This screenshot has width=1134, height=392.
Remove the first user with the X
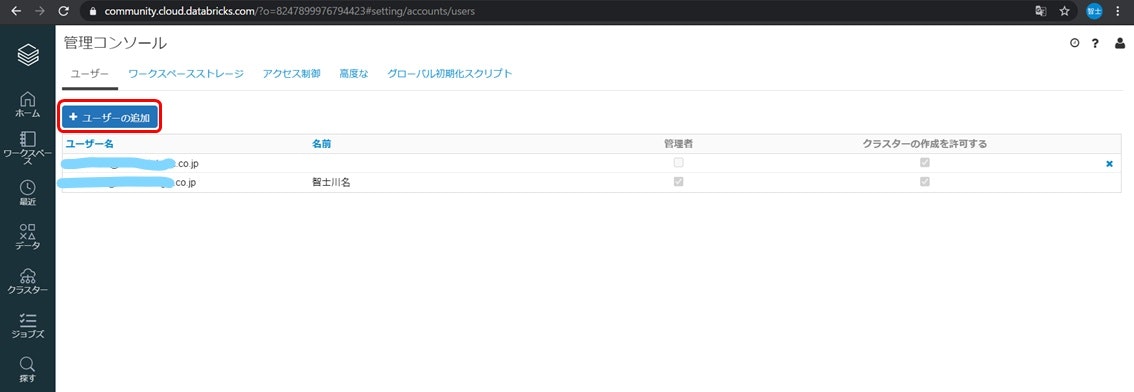coord(1109,164)
